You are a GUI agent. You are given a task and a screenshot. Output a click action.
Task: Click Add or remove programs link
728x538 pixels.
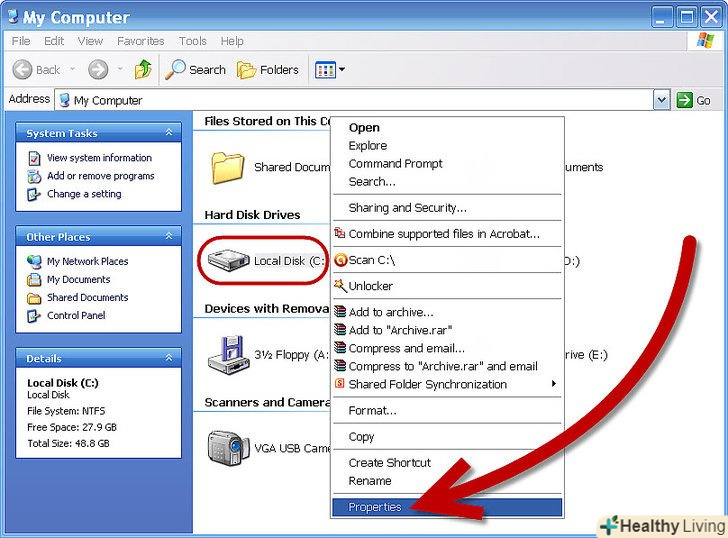click(101, 176)
